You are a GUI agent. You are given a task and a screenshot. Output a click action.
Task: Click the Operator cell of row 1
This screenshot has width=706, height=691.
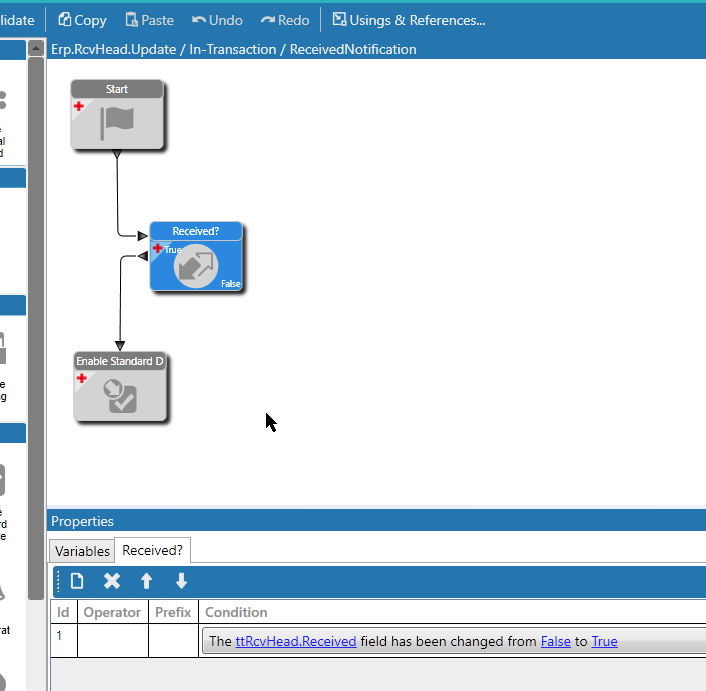[113, 640]
